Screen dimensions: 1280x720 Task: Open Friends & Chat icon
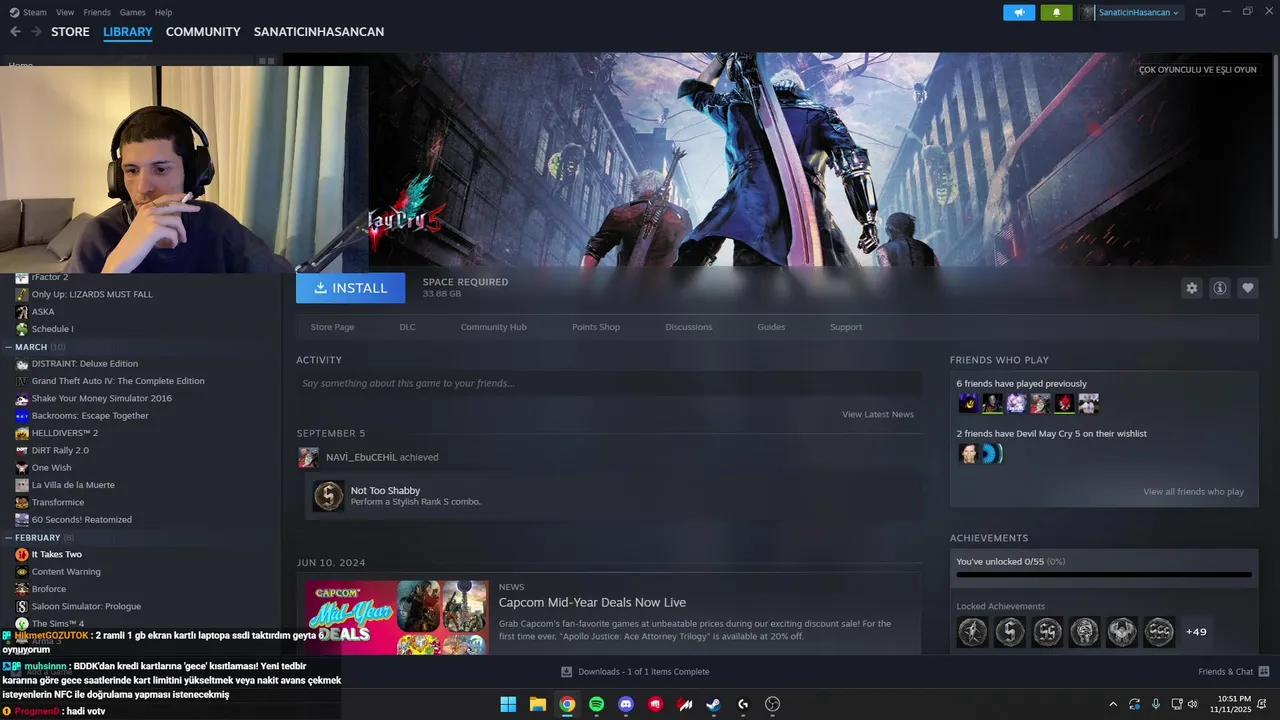click(x=1264, y=672)
